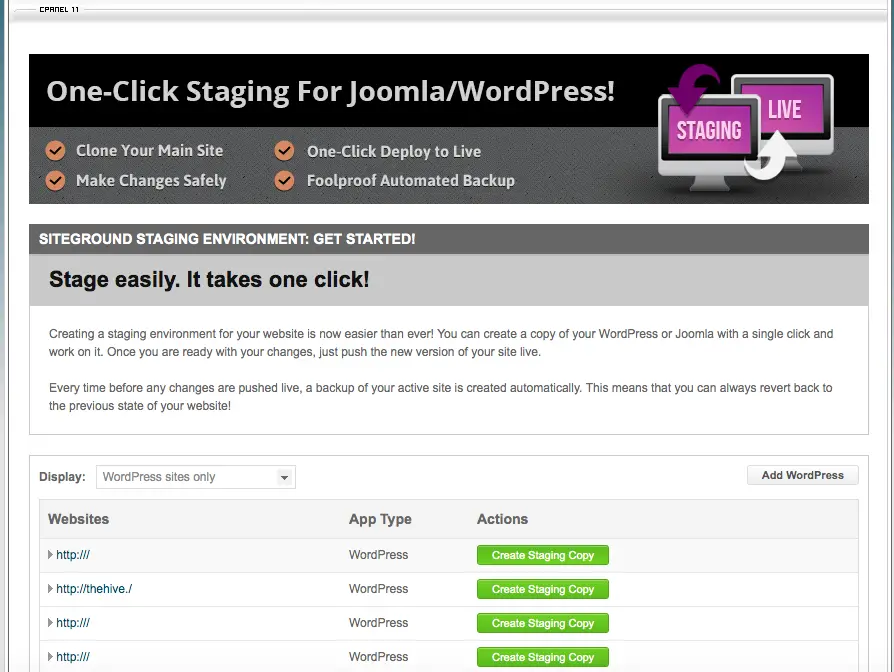
Task: Create Staging Copy for the third listed website
Action: click(543, 624)
